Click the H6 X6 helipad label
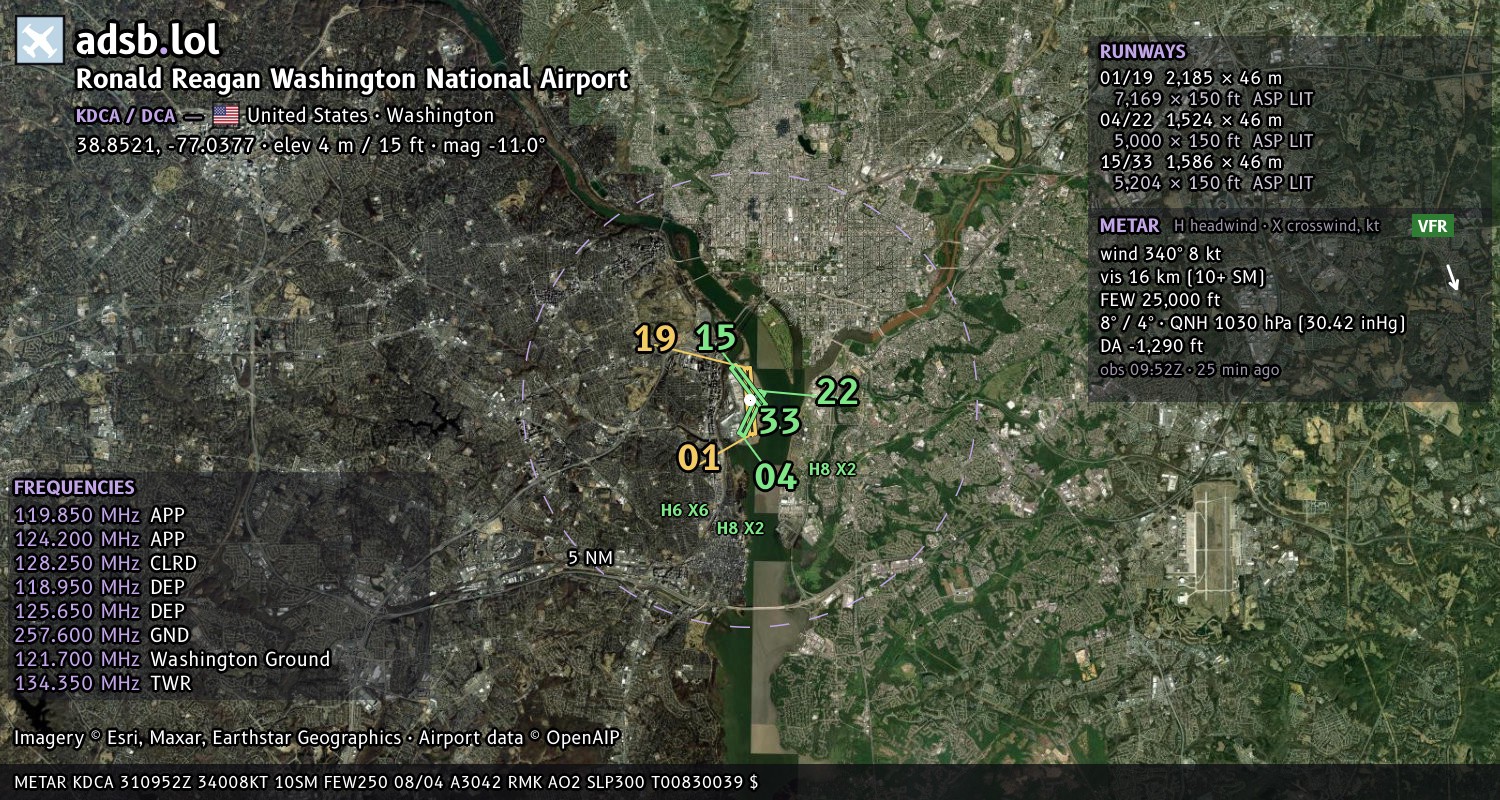 tap(685, 510)
